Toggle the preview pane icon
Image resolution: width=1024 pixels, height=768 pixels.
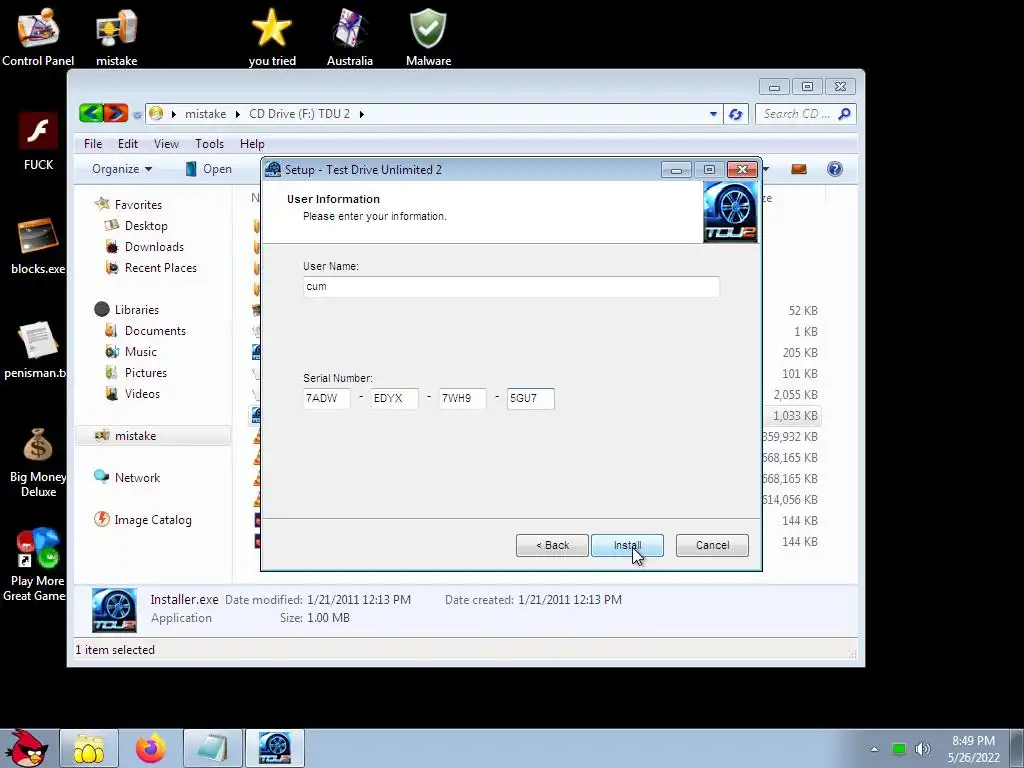pyautogui.click(x=799, y=169)
